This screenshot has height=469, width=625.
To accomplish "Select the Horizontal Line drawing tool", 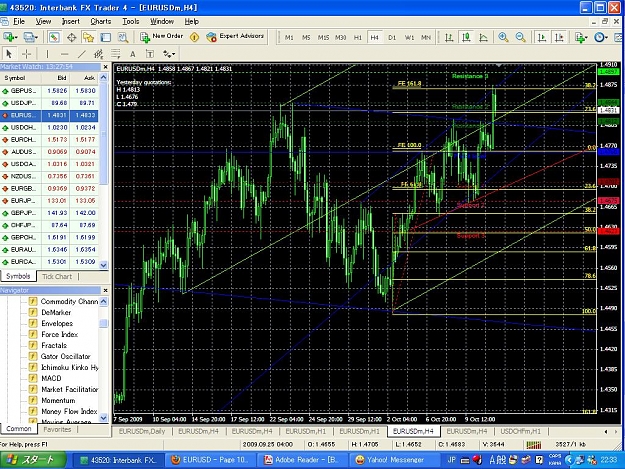I will (x=64, y=53).
